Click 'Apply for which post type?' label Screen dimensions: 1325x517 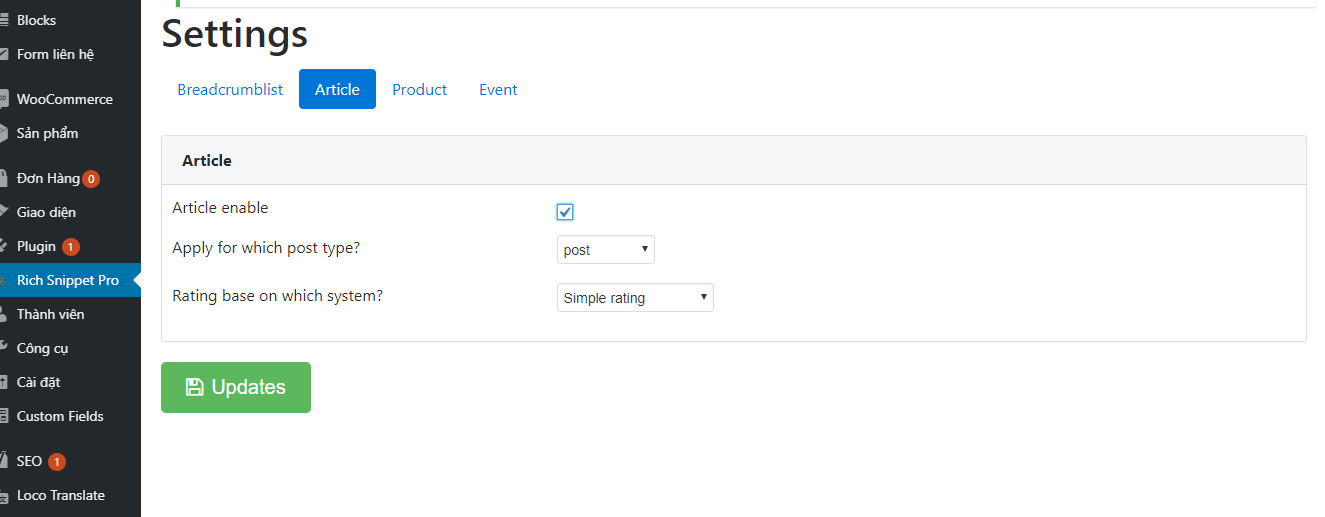(266, 248)
